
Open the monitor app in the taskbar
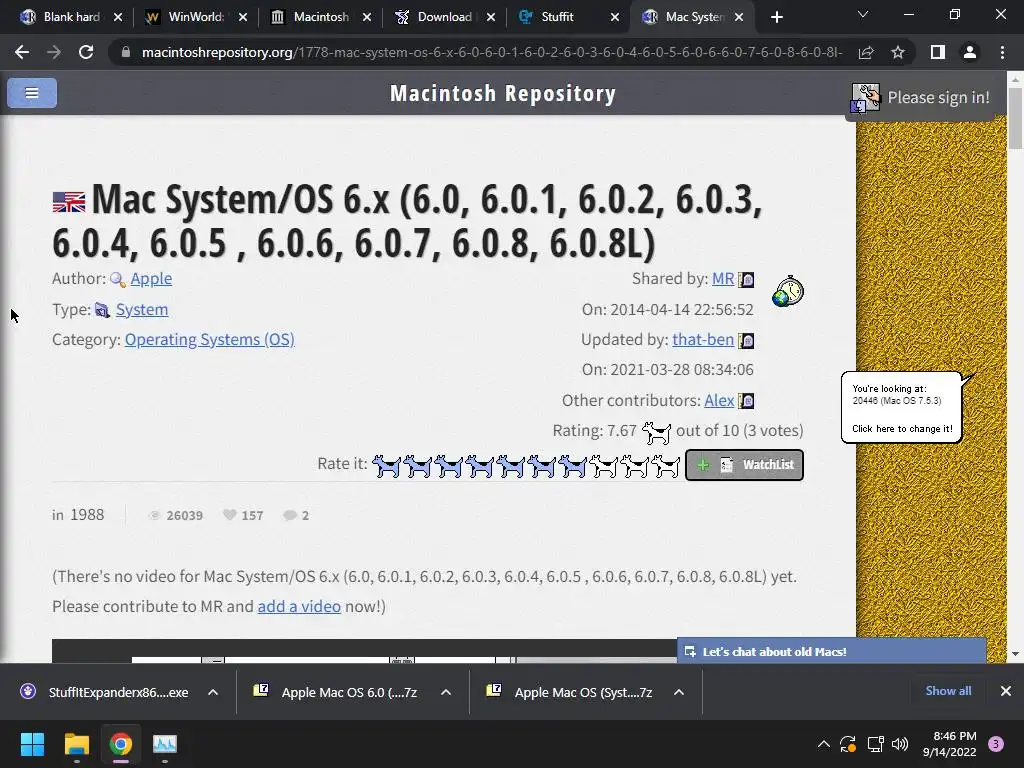point(165,744)
